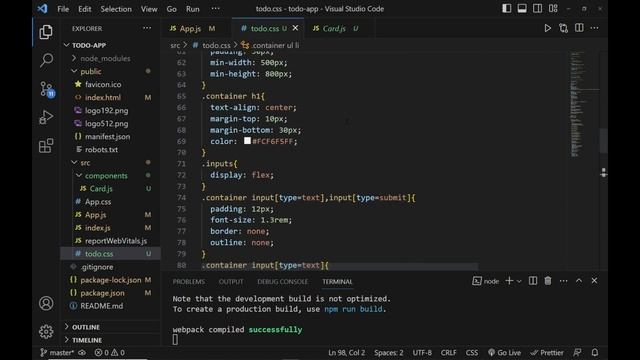Open the File menu
The image size is (640, 360).
(x=63, y=9)
